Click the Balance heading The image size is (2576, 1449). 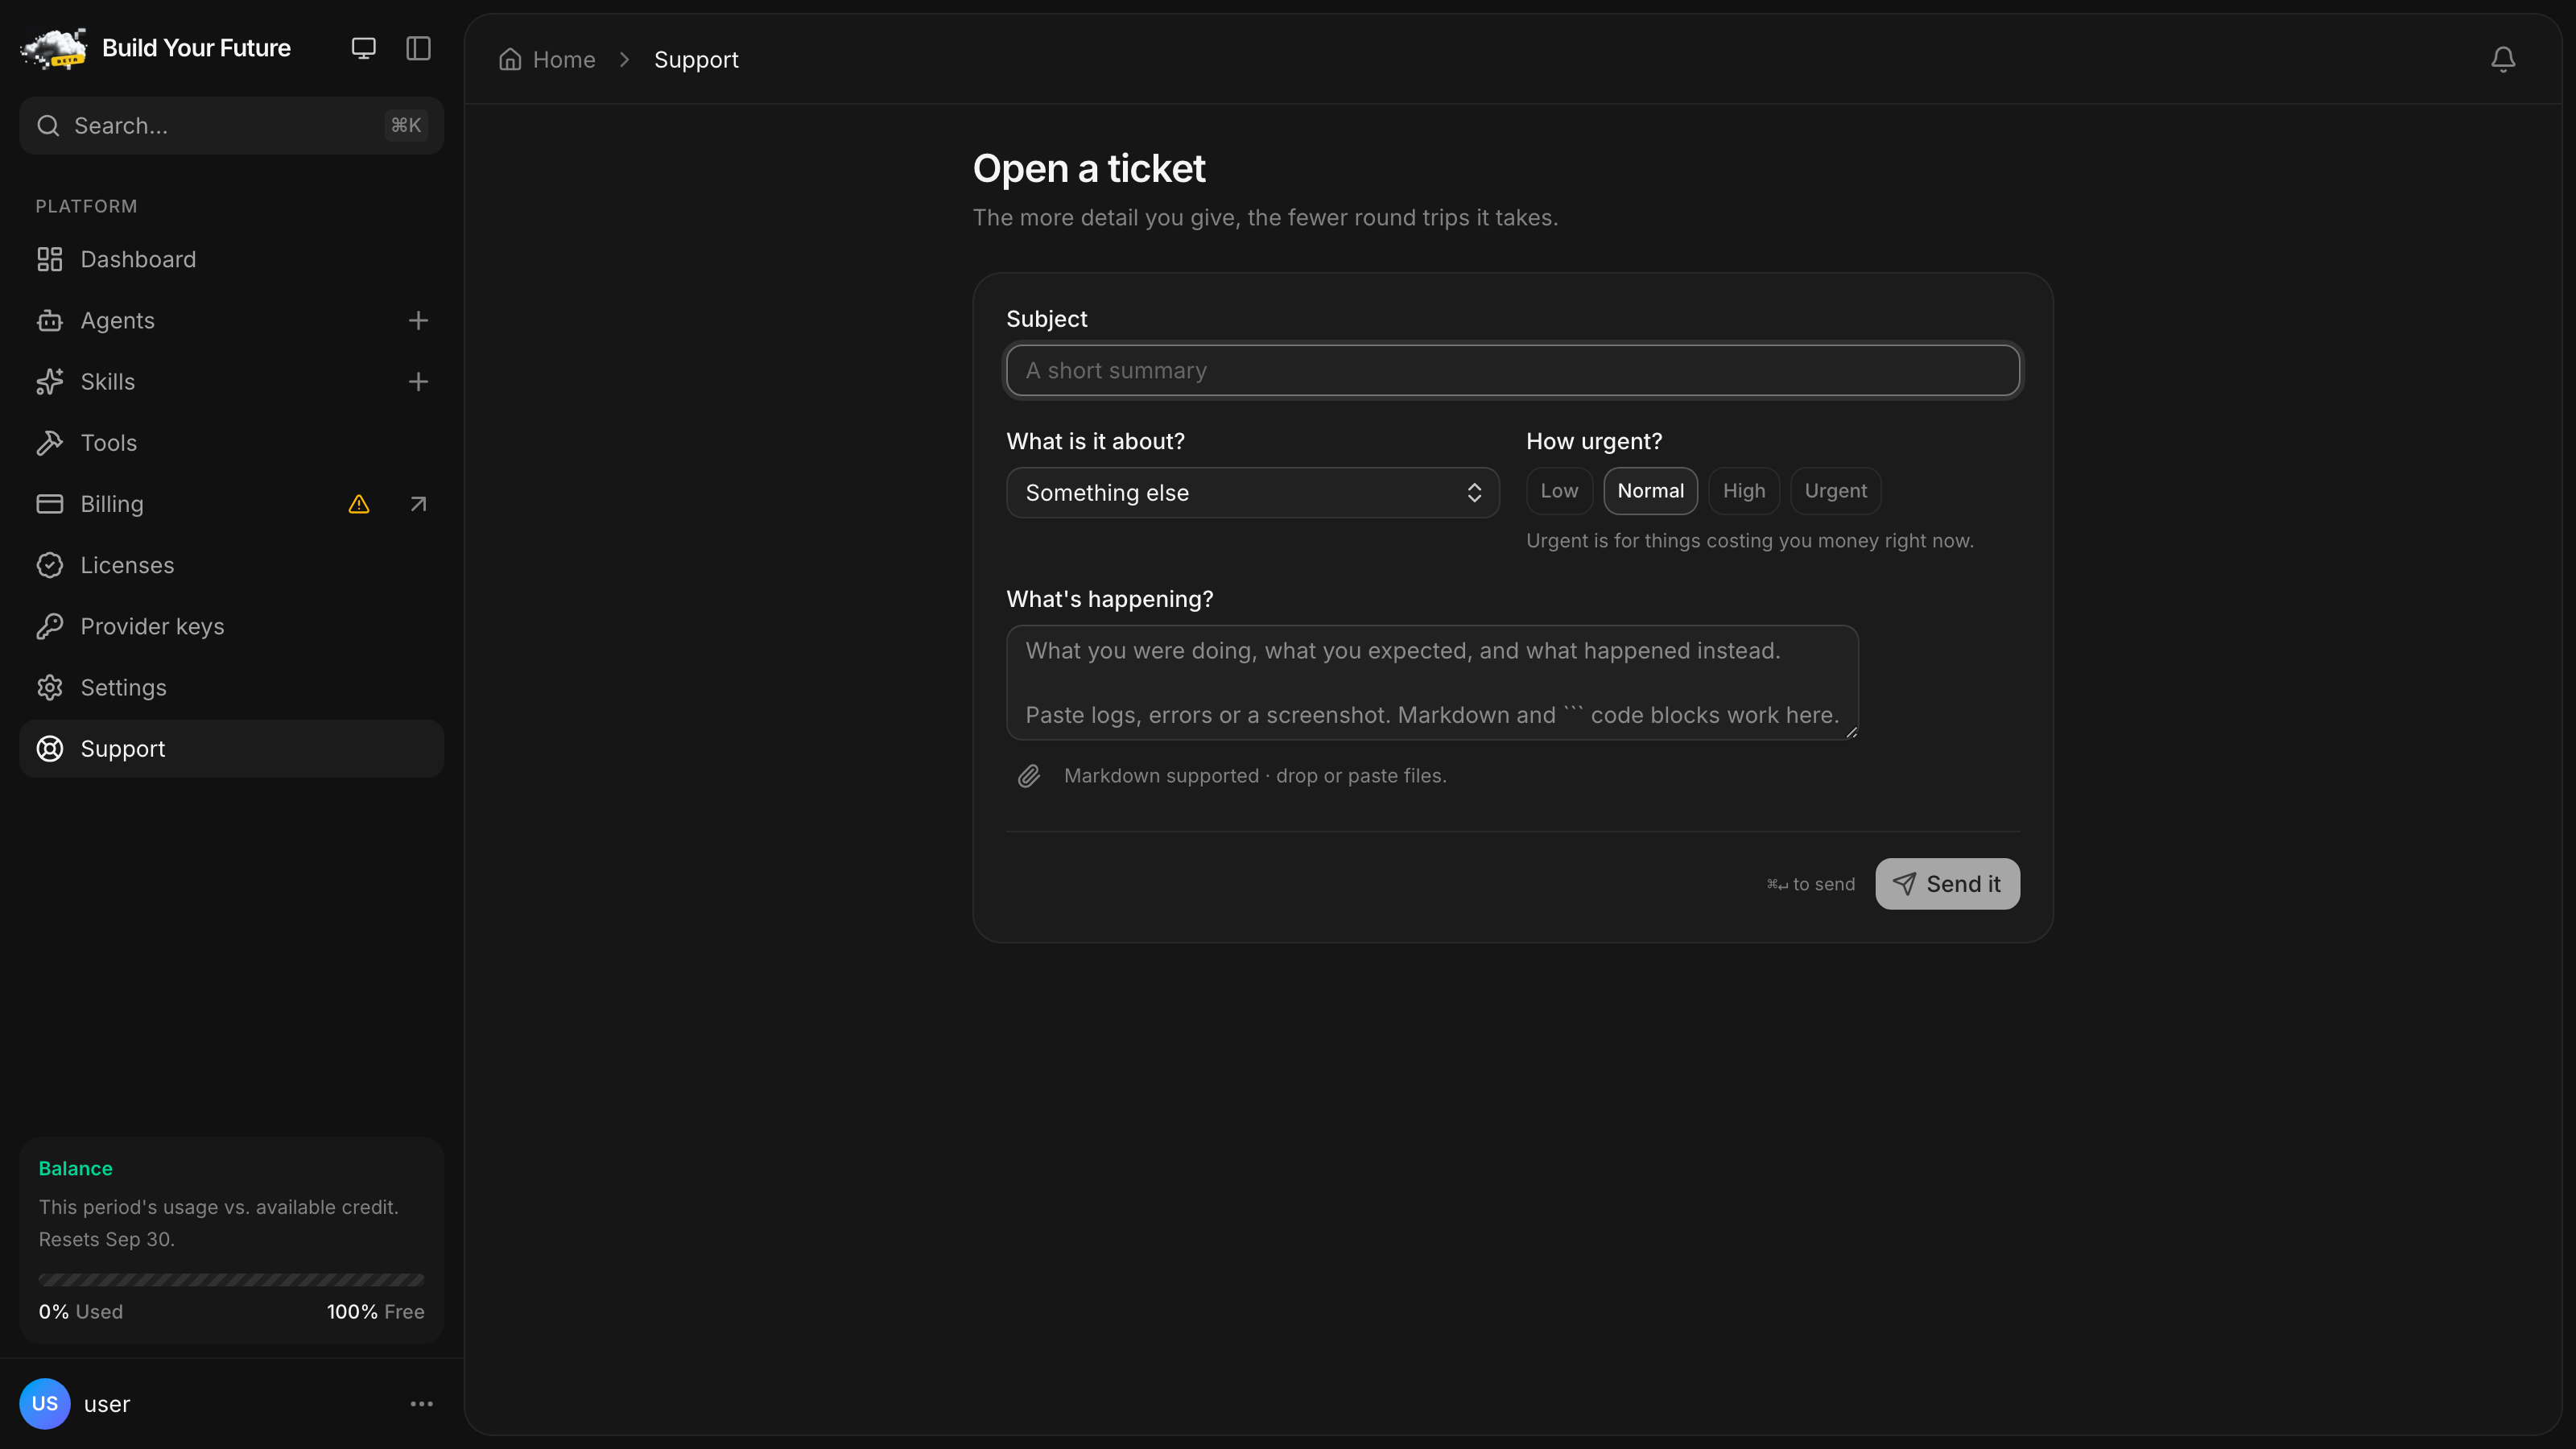pos(76,1169)
